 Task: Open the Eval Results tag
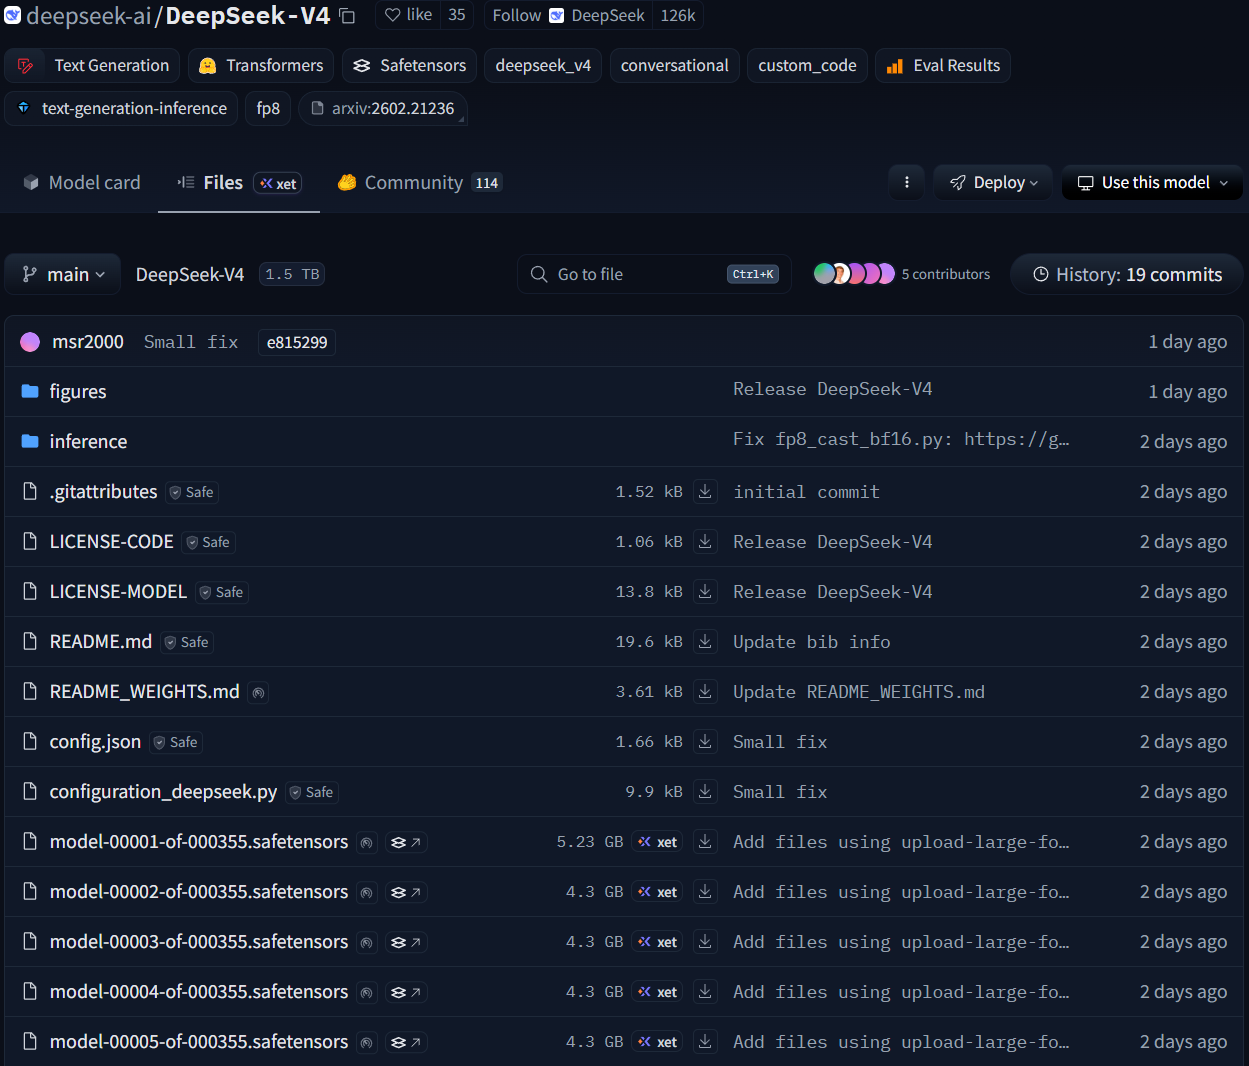(943, 65)
